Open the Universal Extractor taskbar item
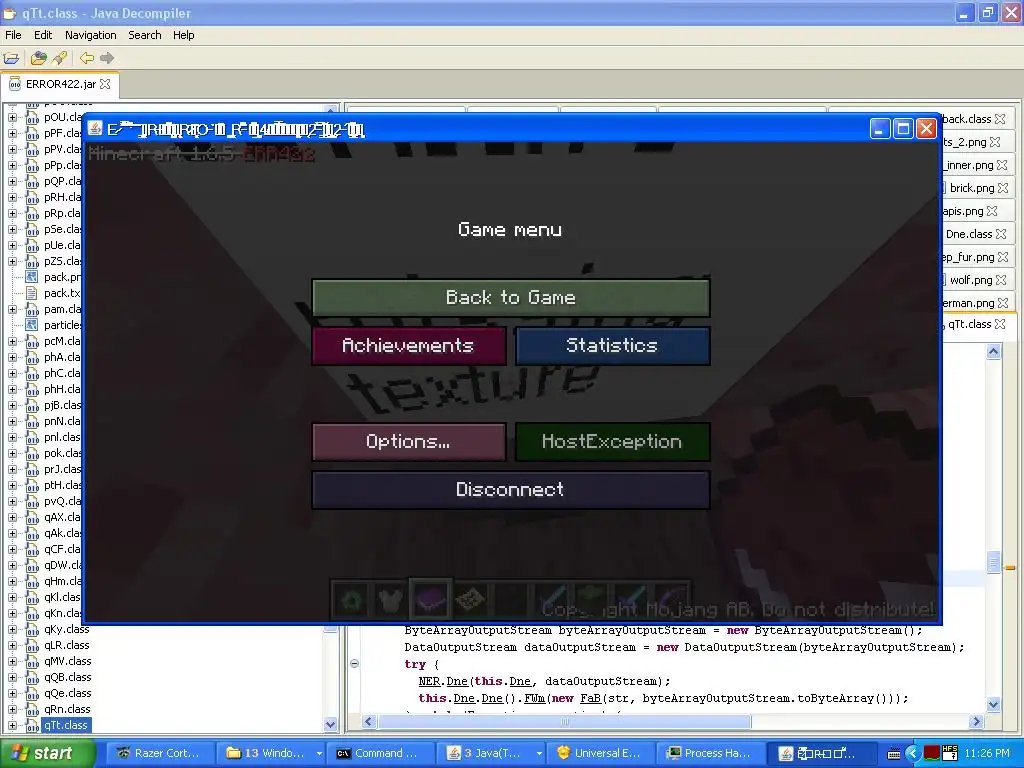 601,753
